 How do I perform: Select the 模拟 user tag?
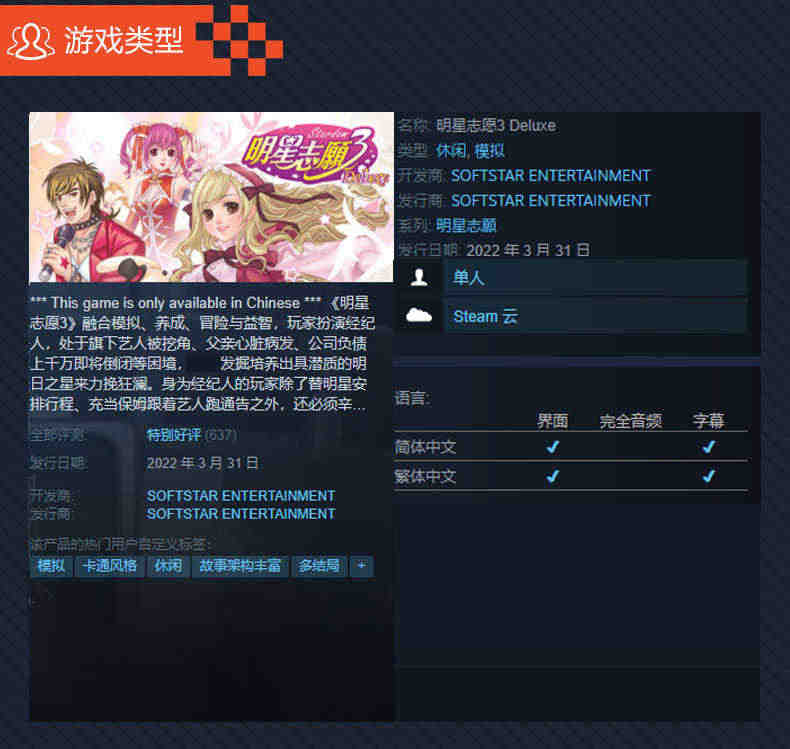tap(51, 566)
